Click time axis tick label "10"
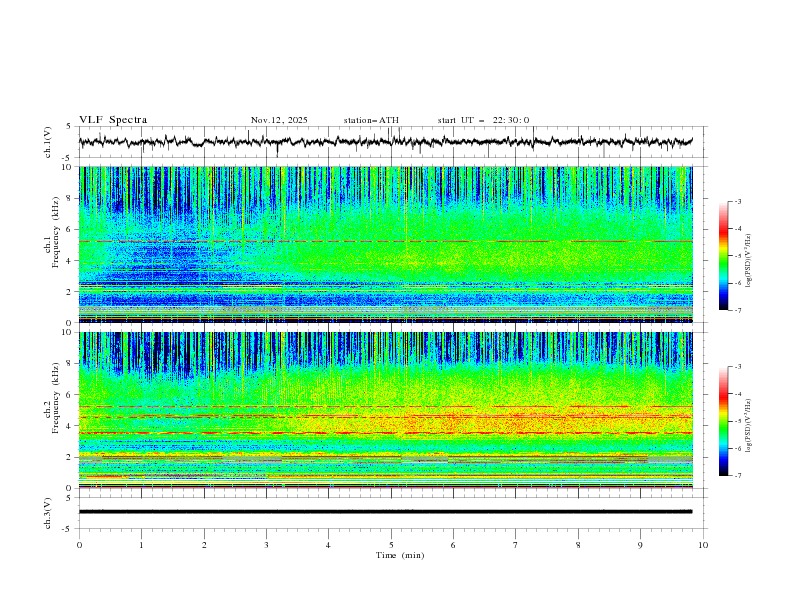This screenshot has height=612, width=792. coord(703,545)
